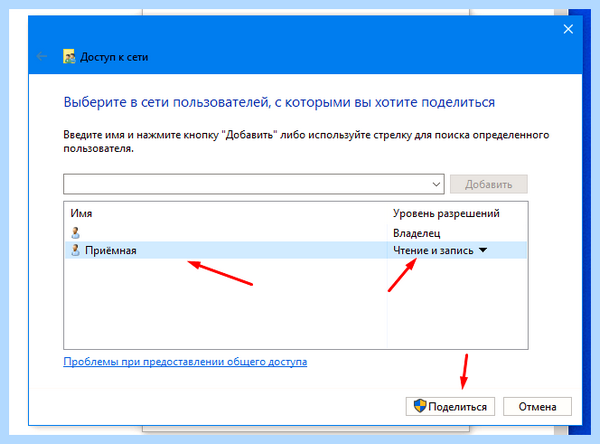Click the user icon beside Приёмная
This screenshot has height=444, width=600.
(x=75, y=250)
